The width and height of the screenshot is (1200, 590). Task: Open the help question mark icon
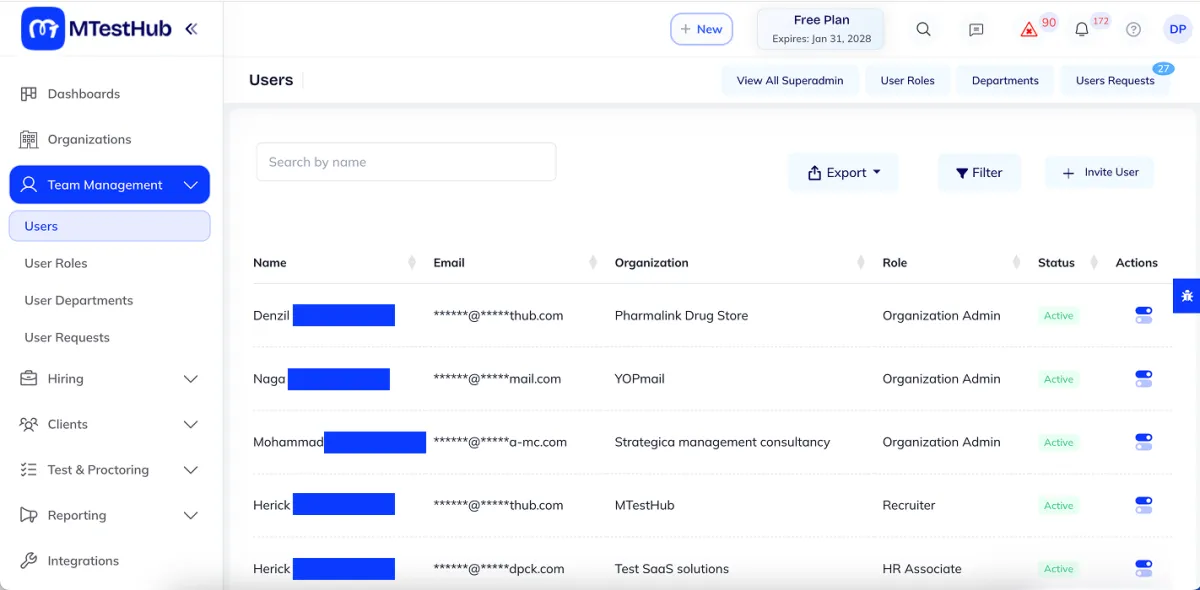1133,29
